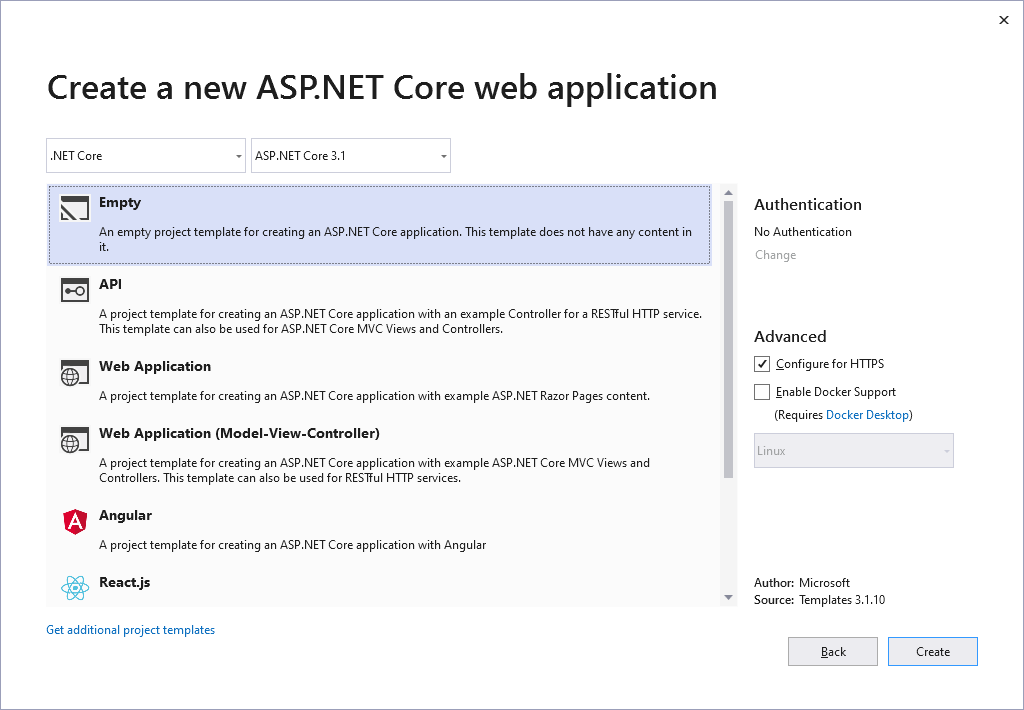Expand the ASP.NET Core 3.1 version dropdown
The image size is (1024, 710).
[350, 156]
